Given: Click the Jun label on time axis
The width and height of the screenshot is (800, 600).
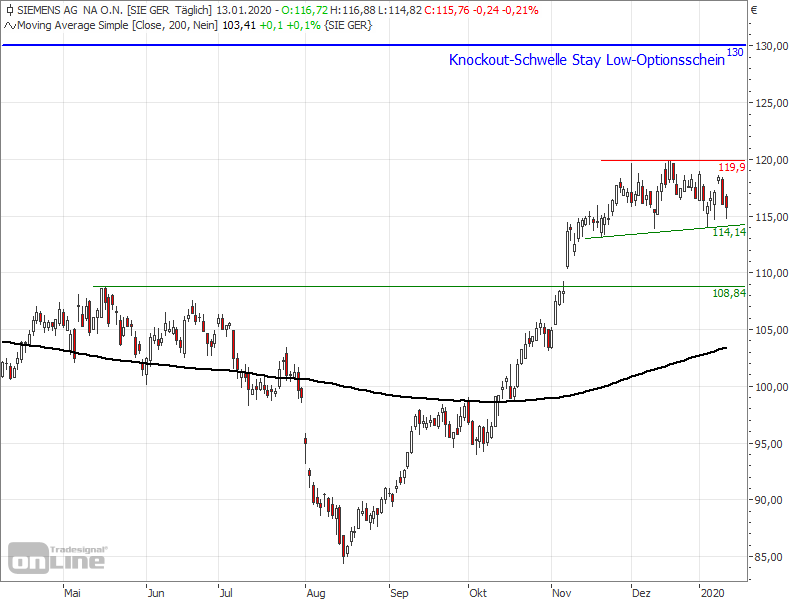Looking at the screenshot, I should tap(156, 593).
